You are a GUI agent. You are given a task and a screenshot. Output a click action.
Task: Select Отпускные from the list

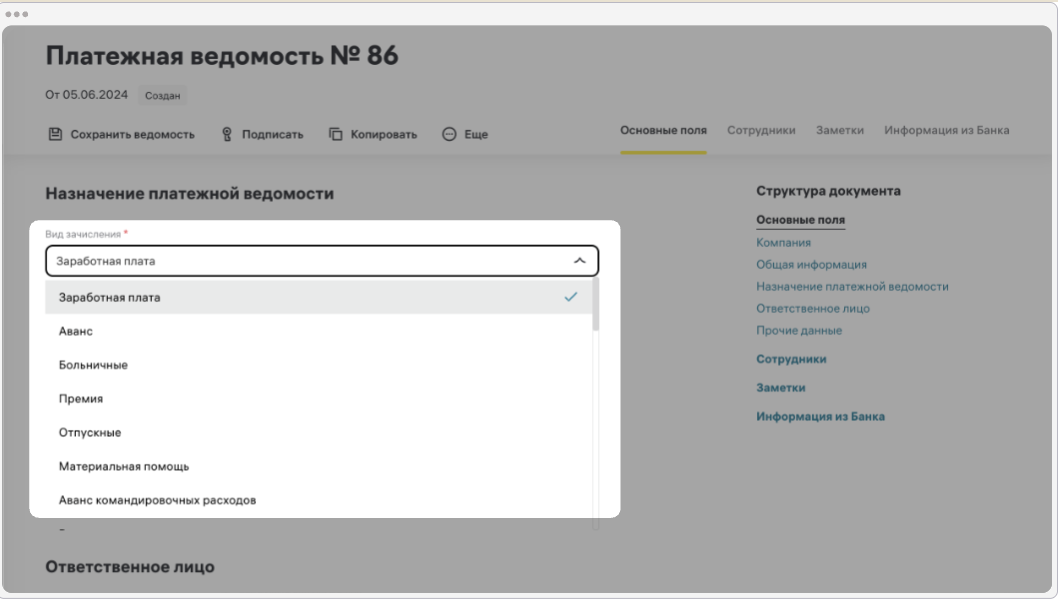point(90,433)
